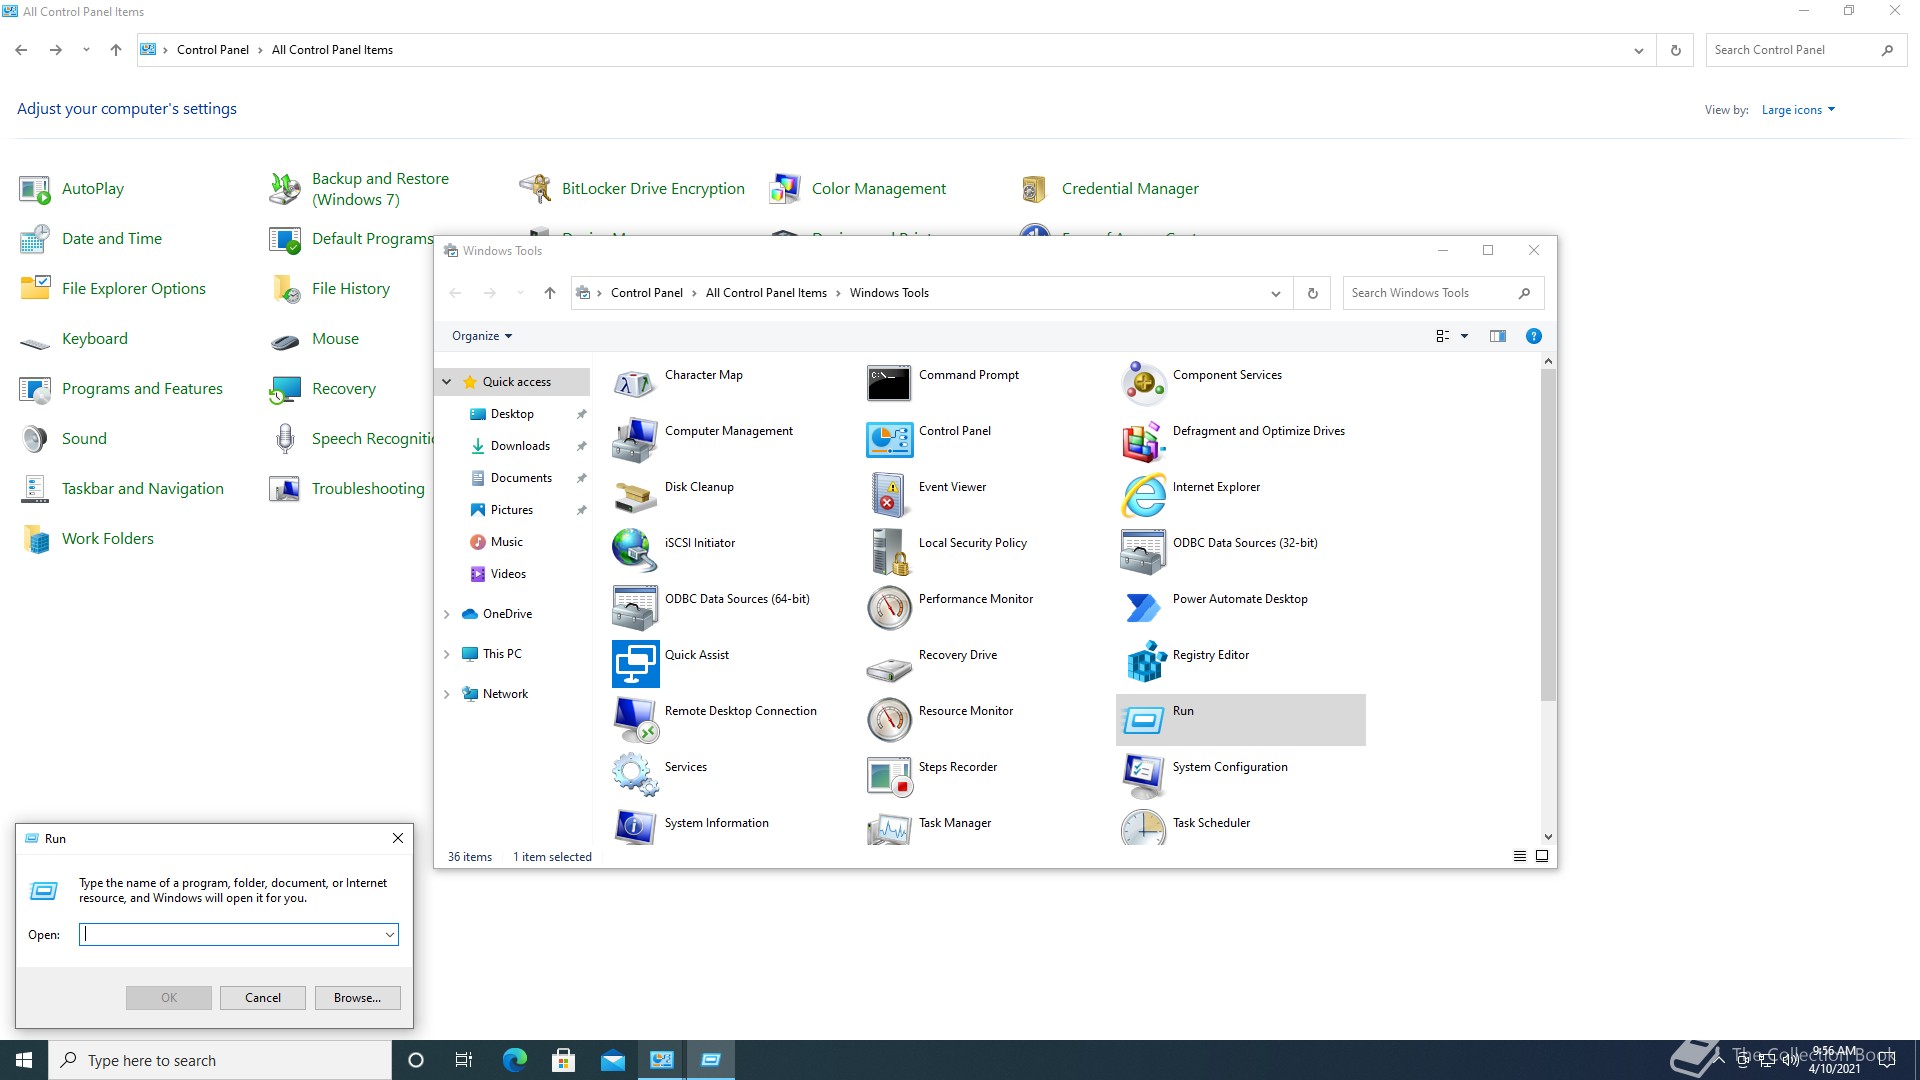Open System Configuration icon

pyautogui.click(x=1143, y=776)
